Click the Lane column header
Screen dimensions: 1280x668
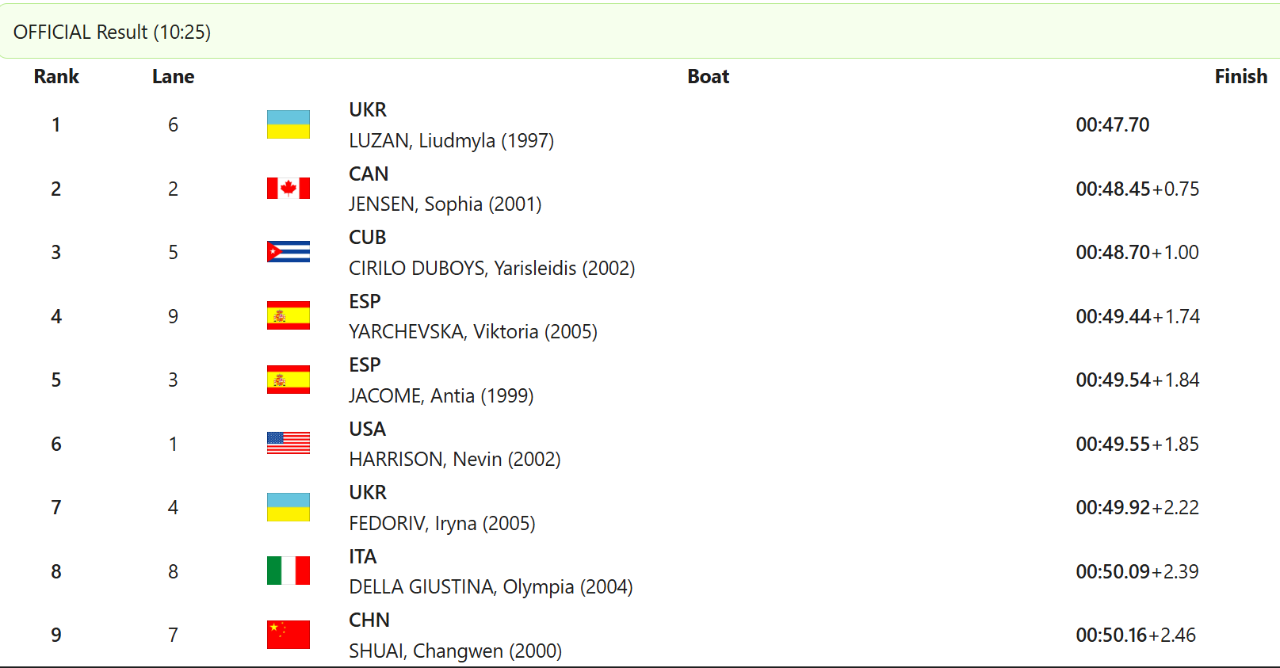[x=173, y=76]
